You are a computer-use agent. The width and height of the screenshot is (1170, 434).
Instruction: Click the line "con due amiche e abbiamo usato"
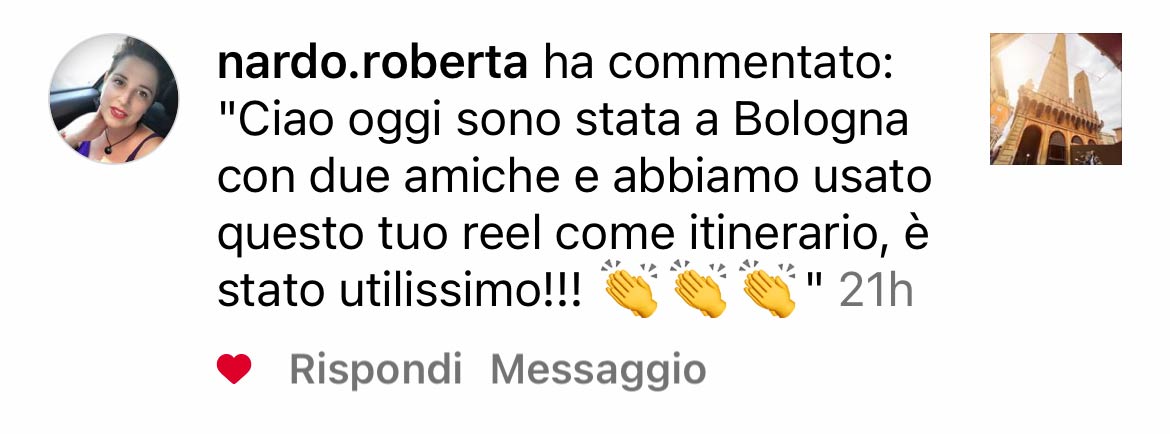(575, 179)
